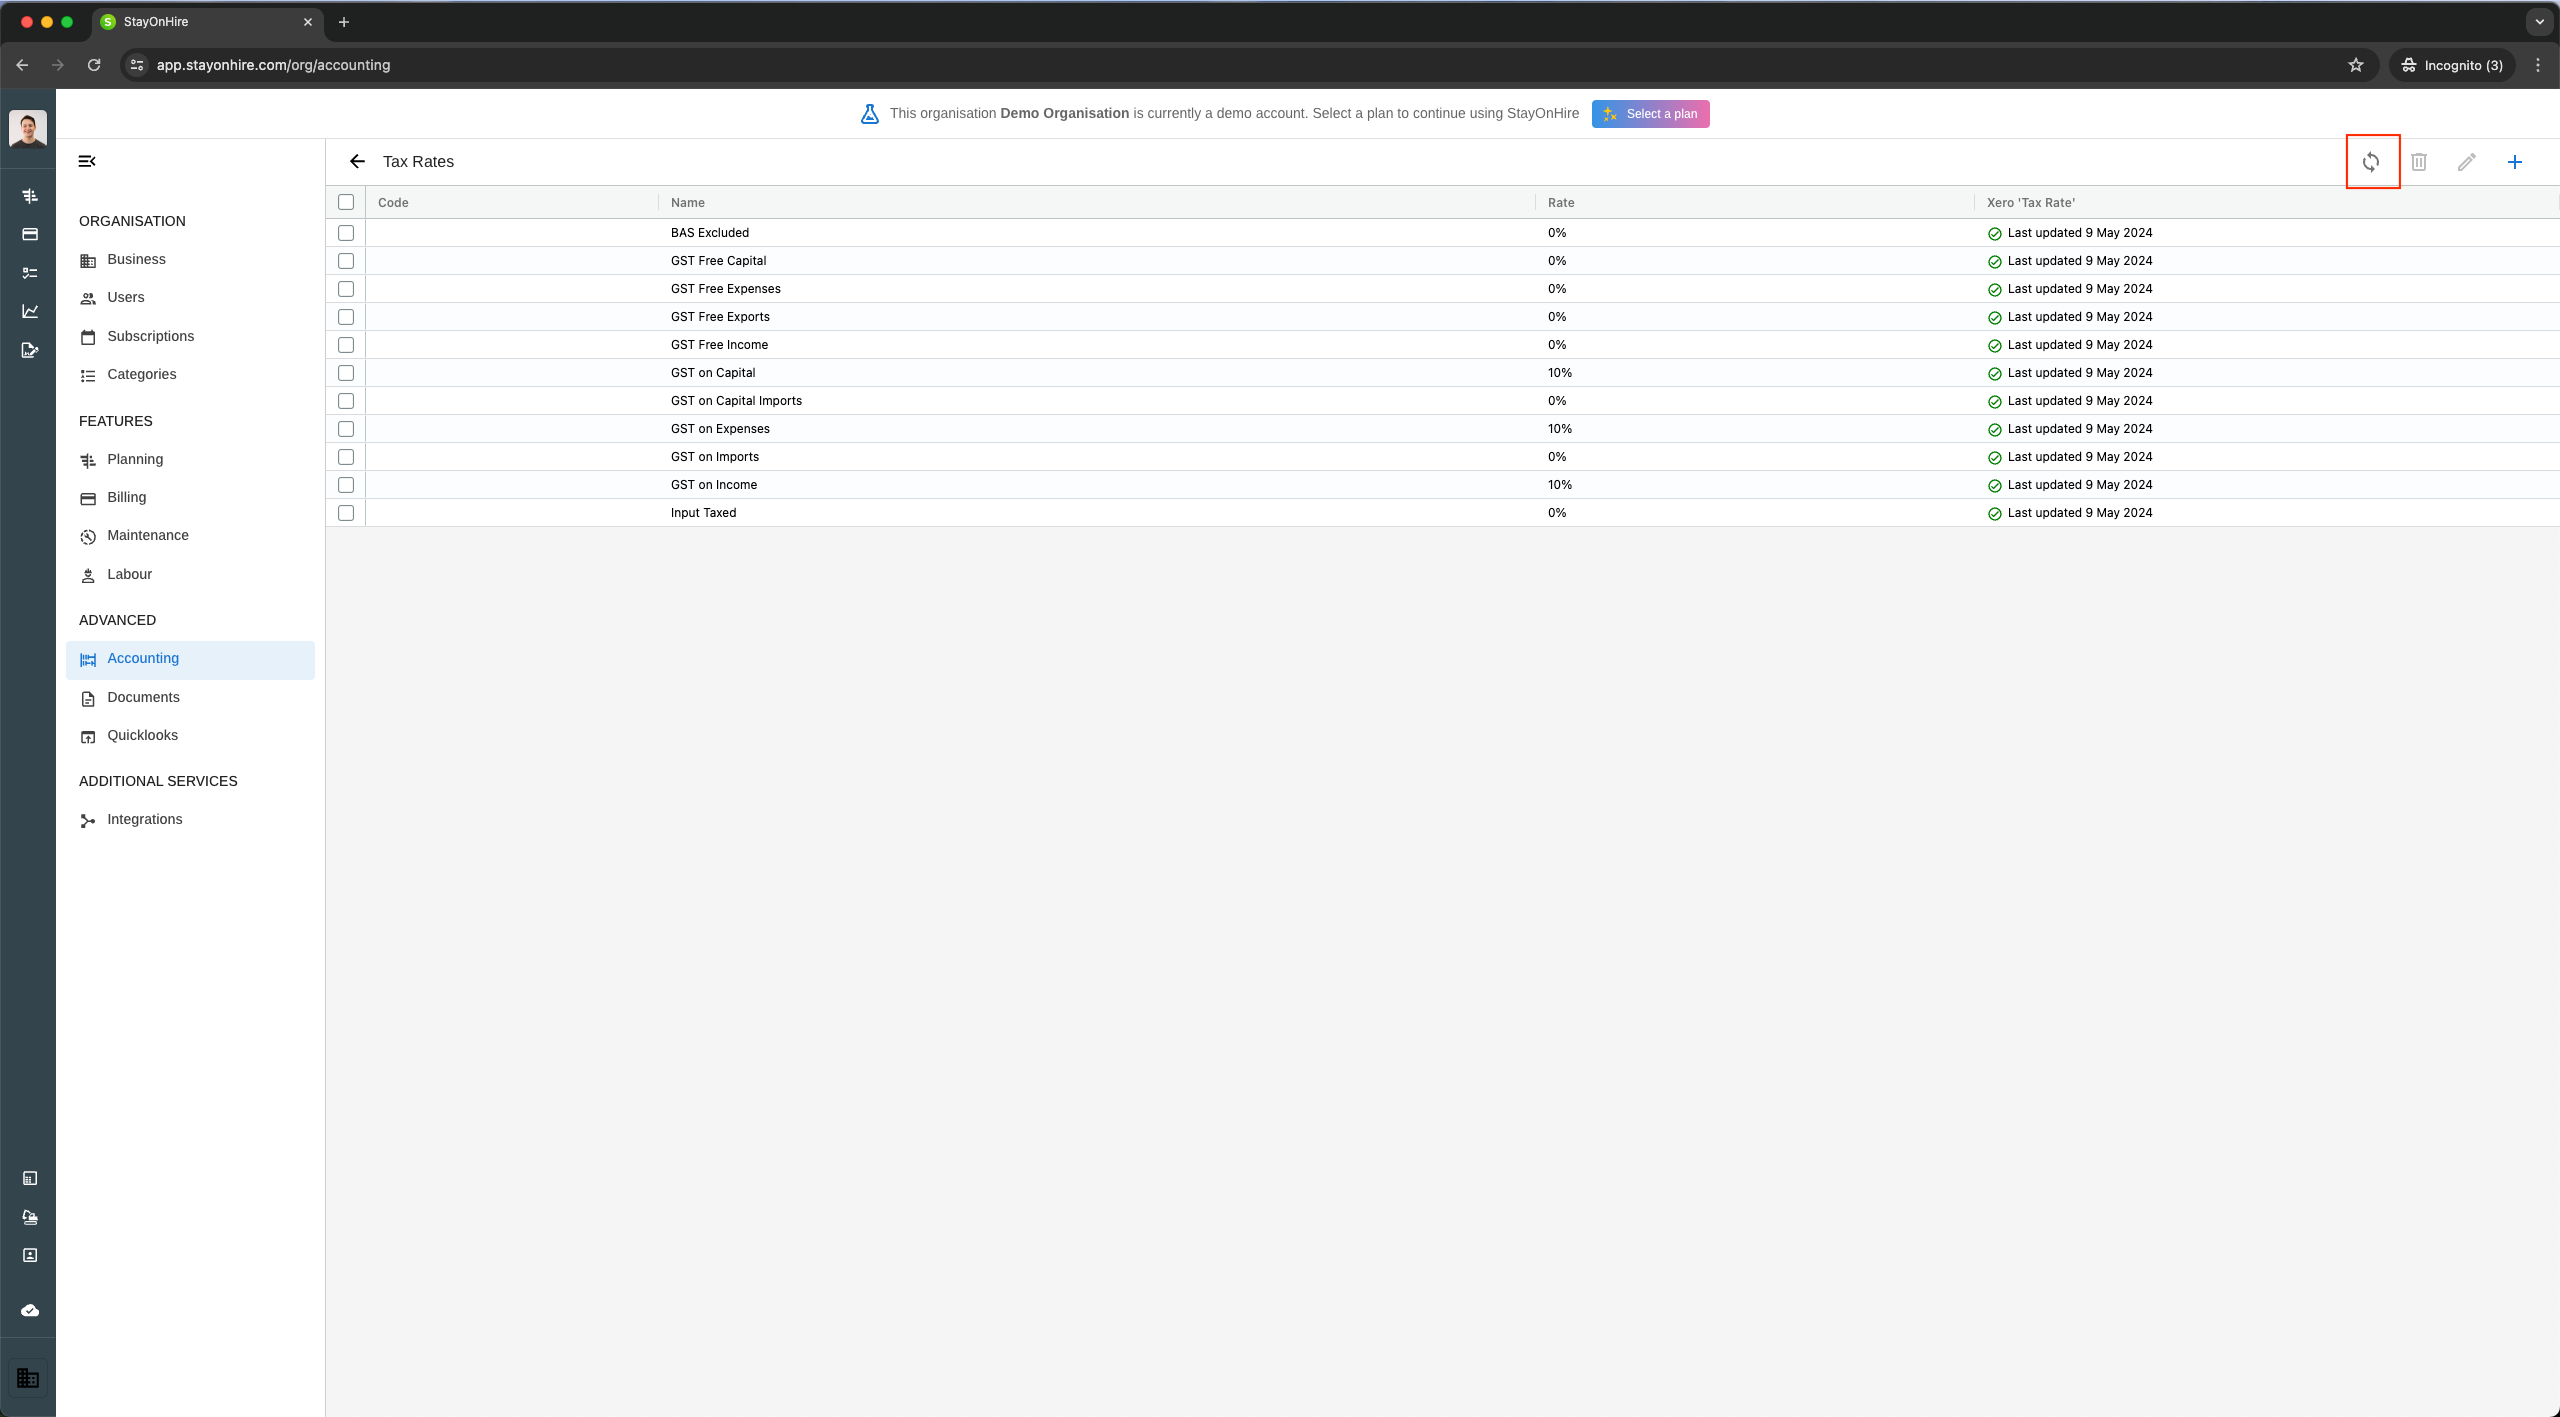Collapse sidebar with the menu toggle icon
The image size is (2560, 1417).
point(87,161)
